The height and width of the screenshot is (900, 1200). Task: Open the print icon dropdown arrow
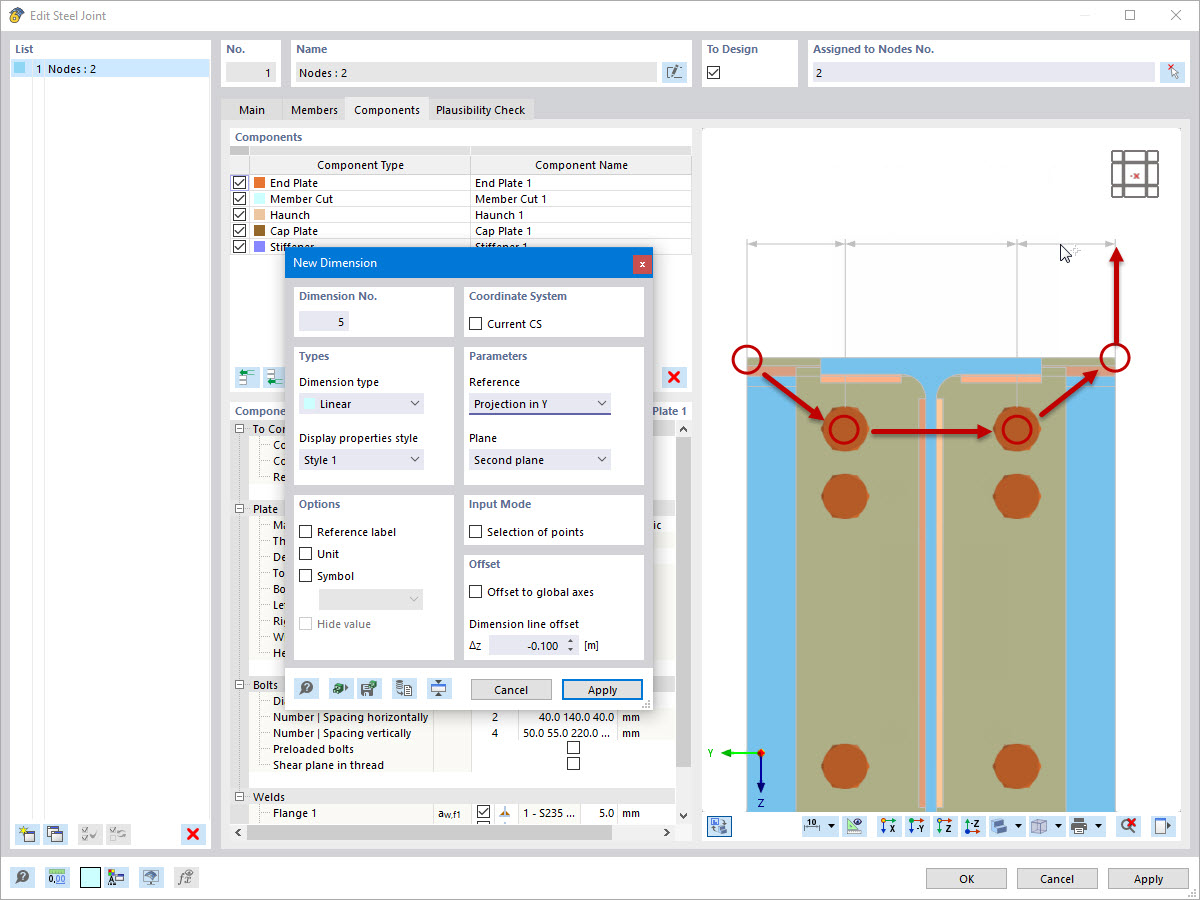1098,826
